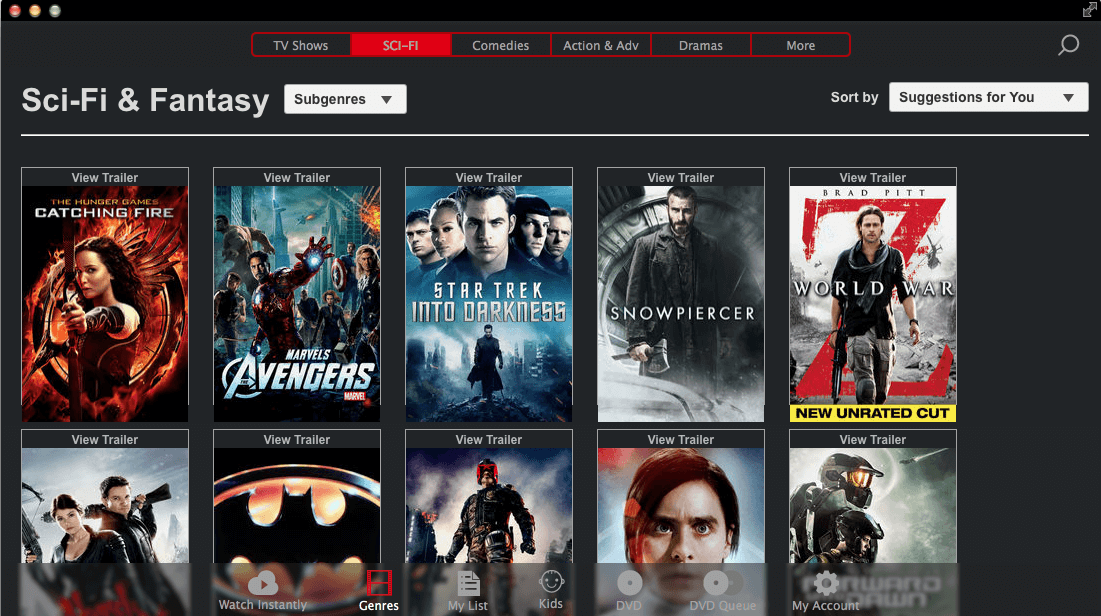The height and width of the screenshot is (616, 1101).
Task: Select the SCI-FI tab
Action: click(x=400, y=45)
